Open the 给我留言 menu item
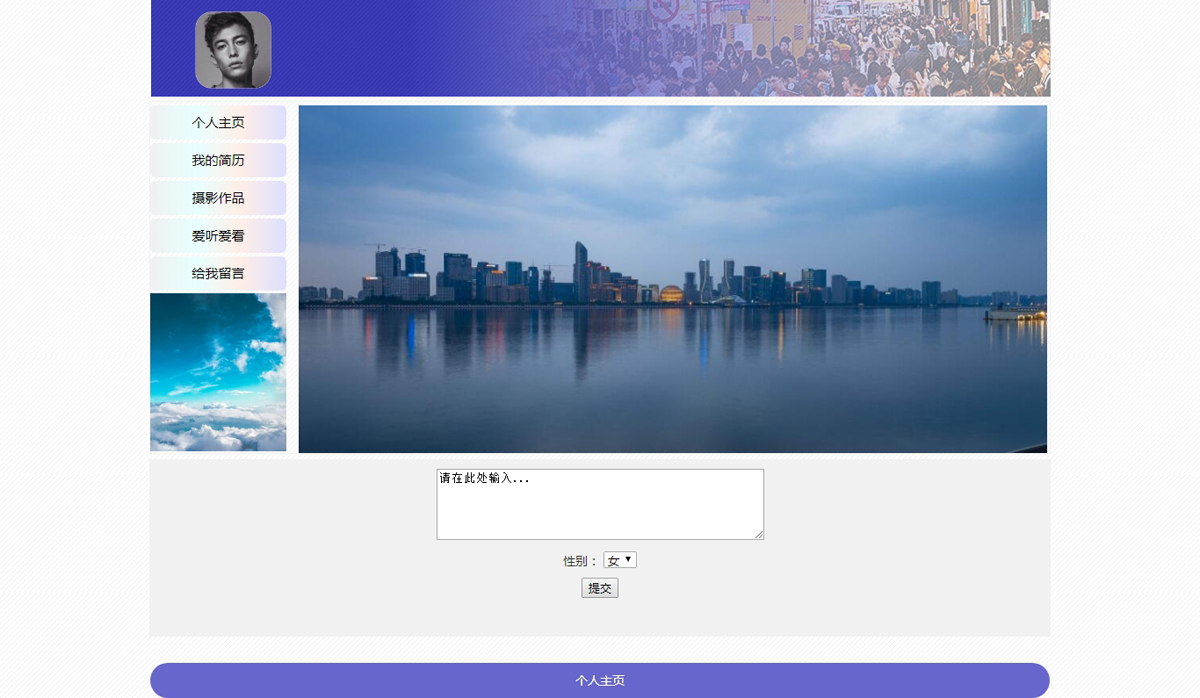The image size is (1200, 698). pos(218,273)
